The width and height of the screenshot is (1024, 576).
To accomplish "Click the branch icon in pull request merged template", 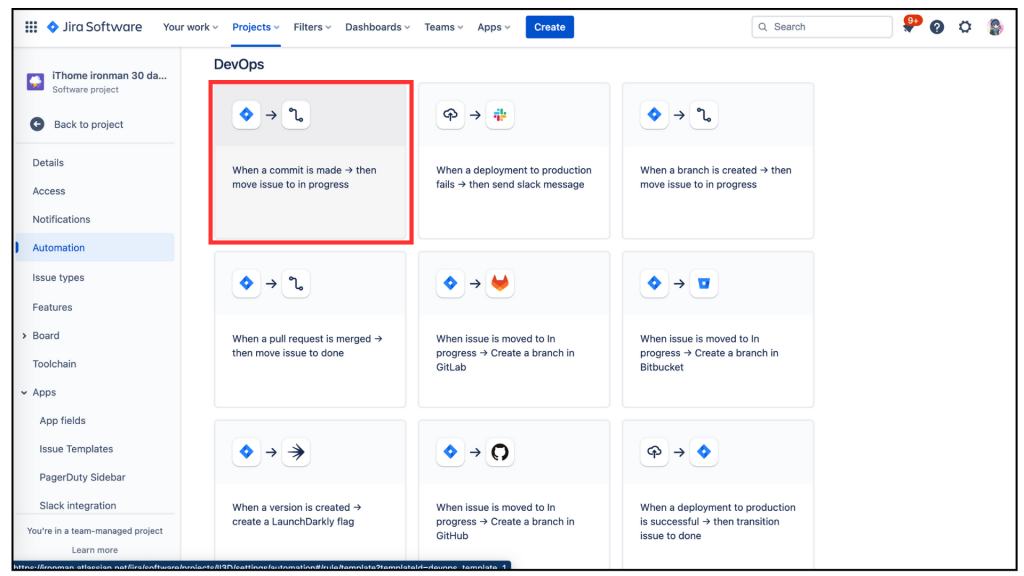I will pyautogui.click(x=296, y=283).
